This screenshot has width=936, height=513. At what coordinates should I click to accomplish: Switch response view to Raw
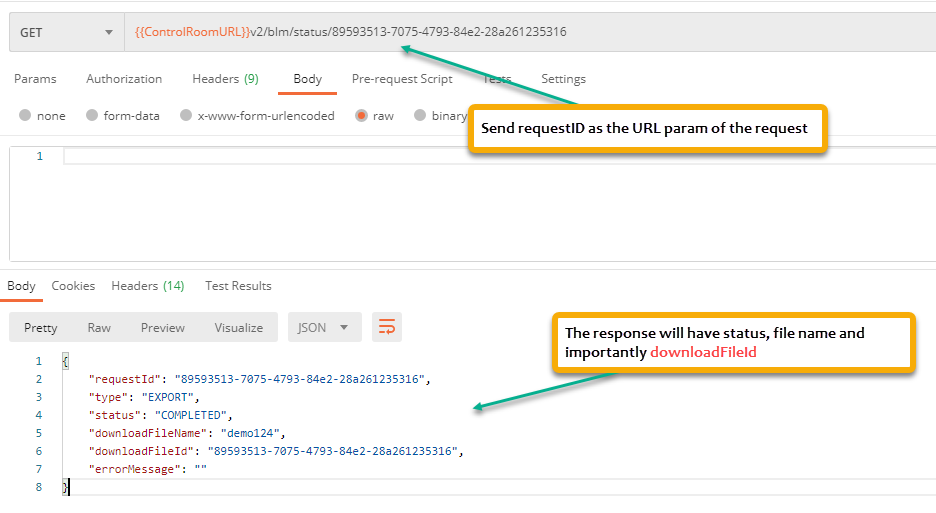click(x=99, y=328)
